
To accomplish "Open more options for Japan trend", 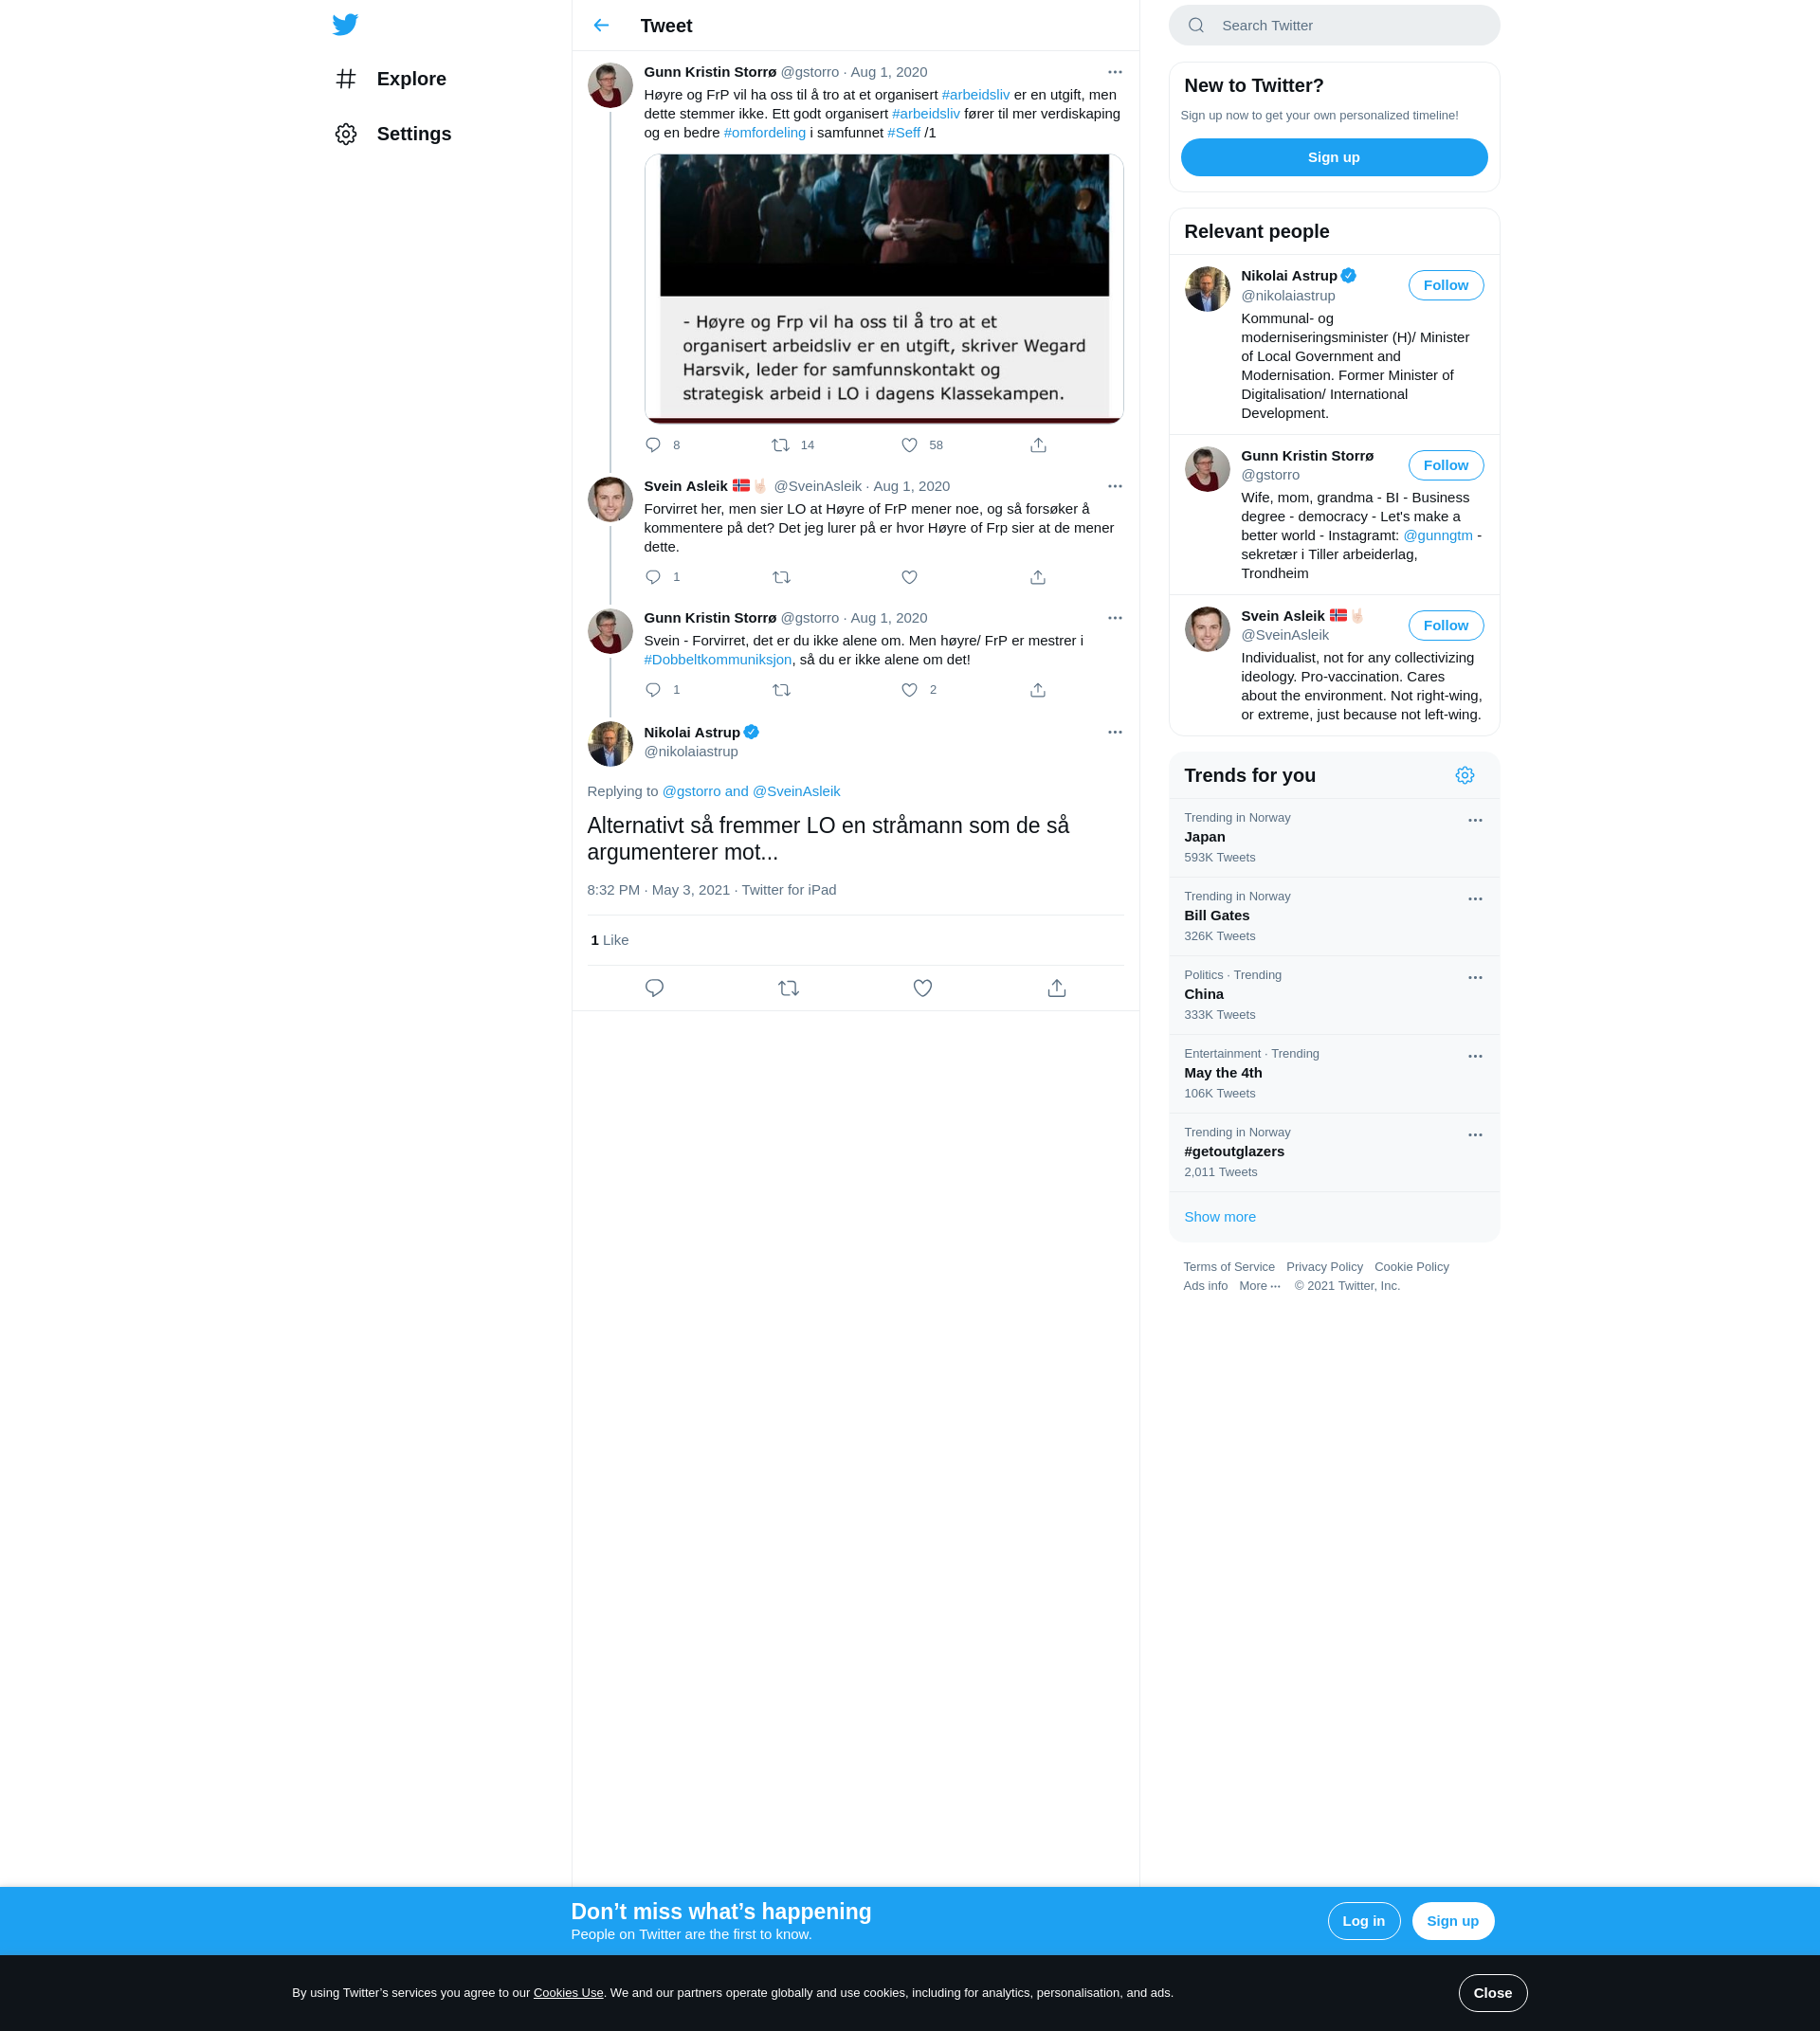I will 1474,820.
